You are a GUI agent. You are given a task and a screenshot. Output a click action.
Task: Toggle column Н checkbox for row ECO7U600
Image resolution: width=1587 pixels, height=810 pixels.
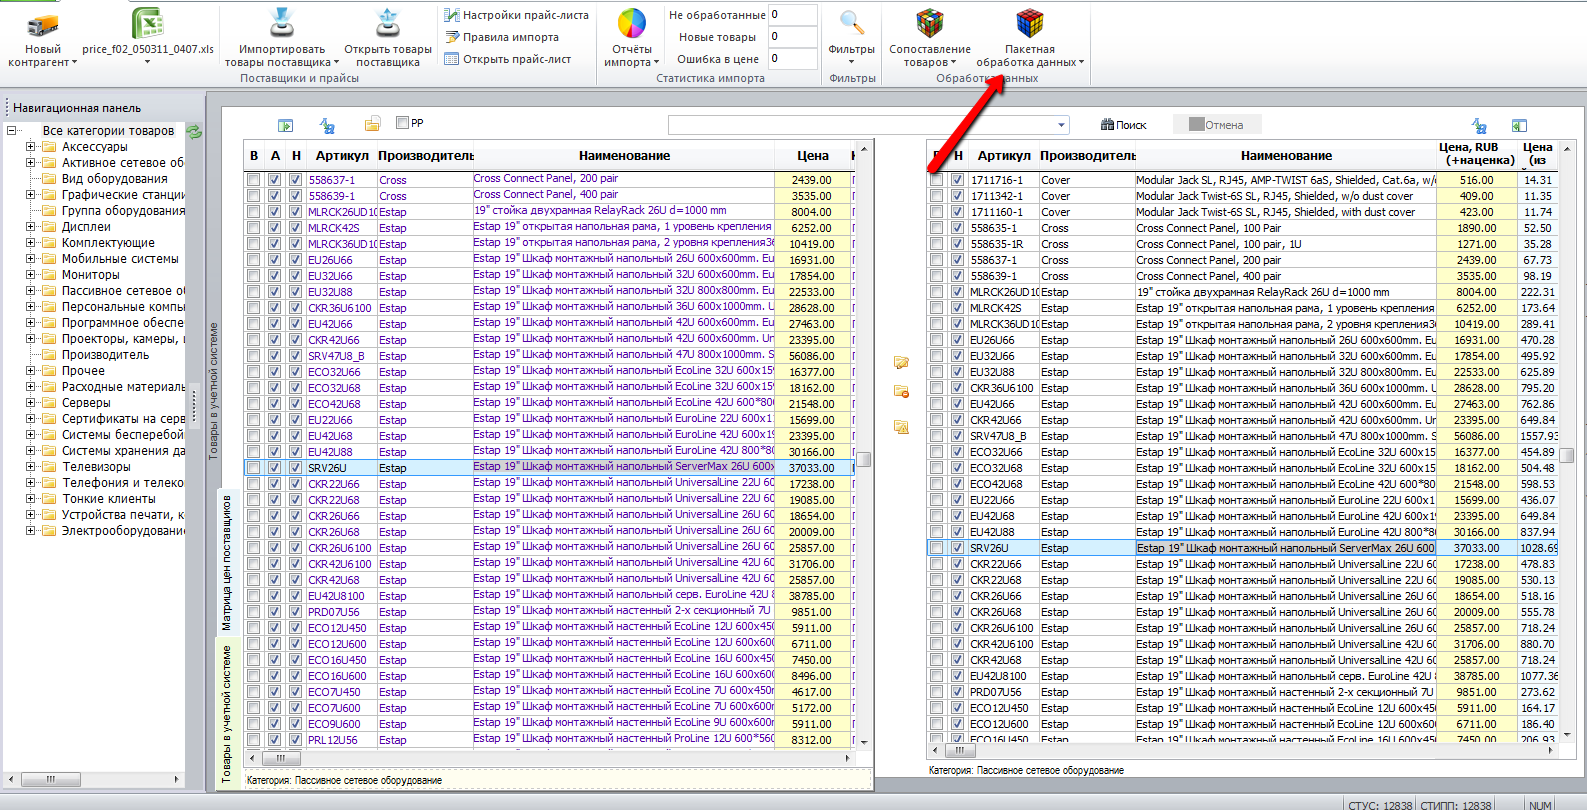click(296, 708)
